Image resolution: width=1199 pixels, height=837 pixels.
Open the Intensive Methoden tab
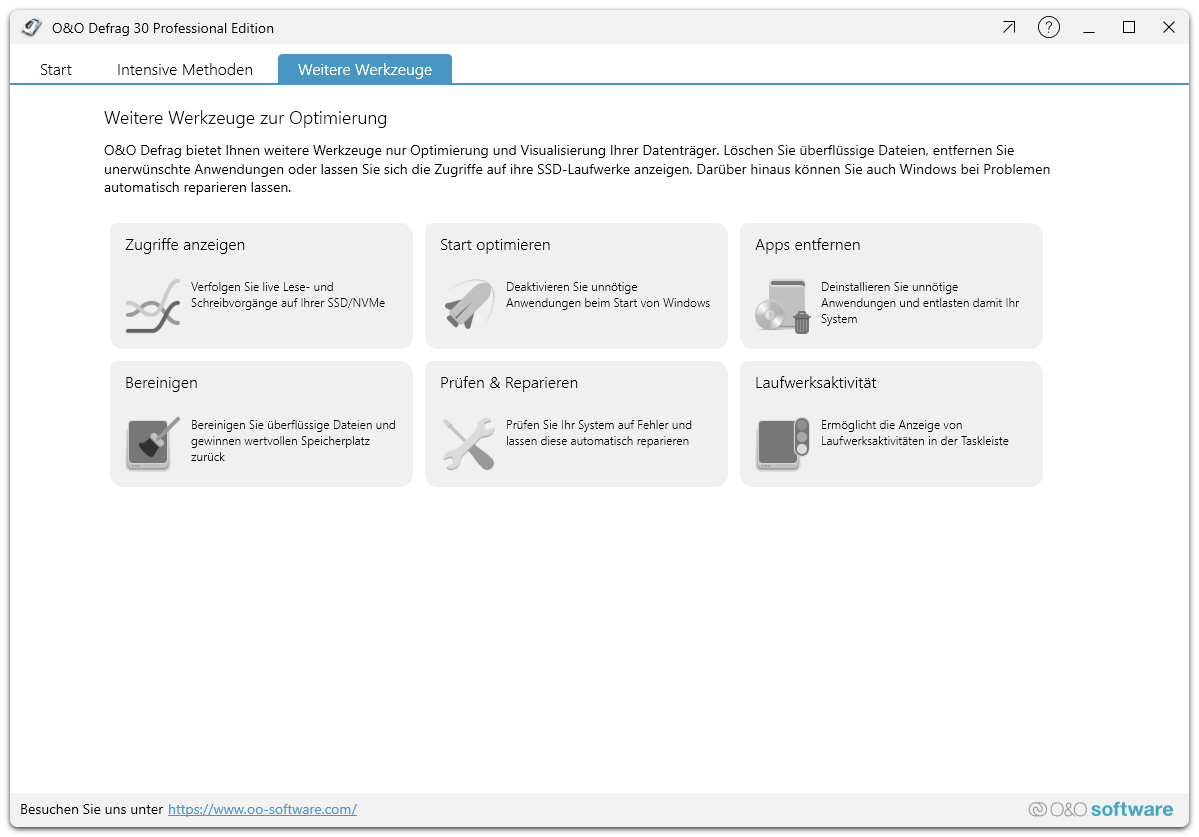[x=185, y=70]
